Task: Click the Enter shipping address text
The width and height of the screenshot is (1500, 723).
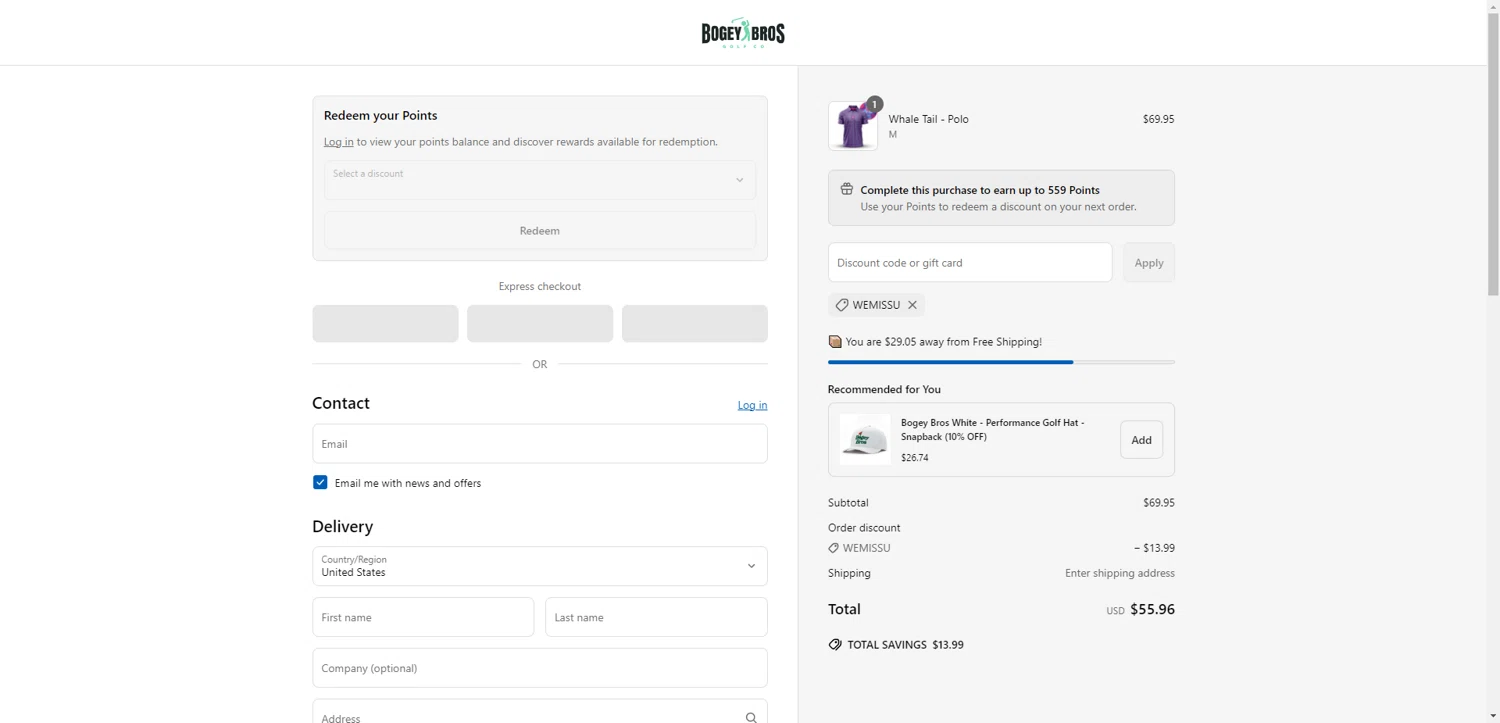Action: [1120, 573]
